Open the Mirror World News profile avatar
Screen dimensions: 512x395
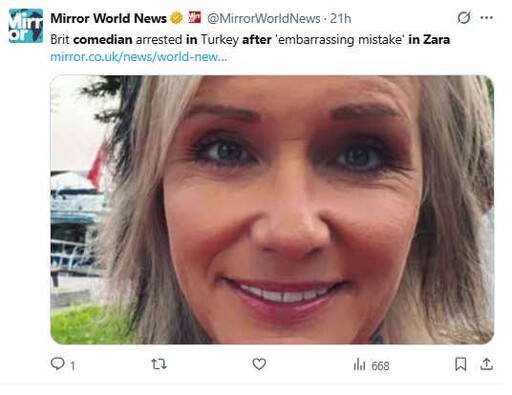coord(26,26)
